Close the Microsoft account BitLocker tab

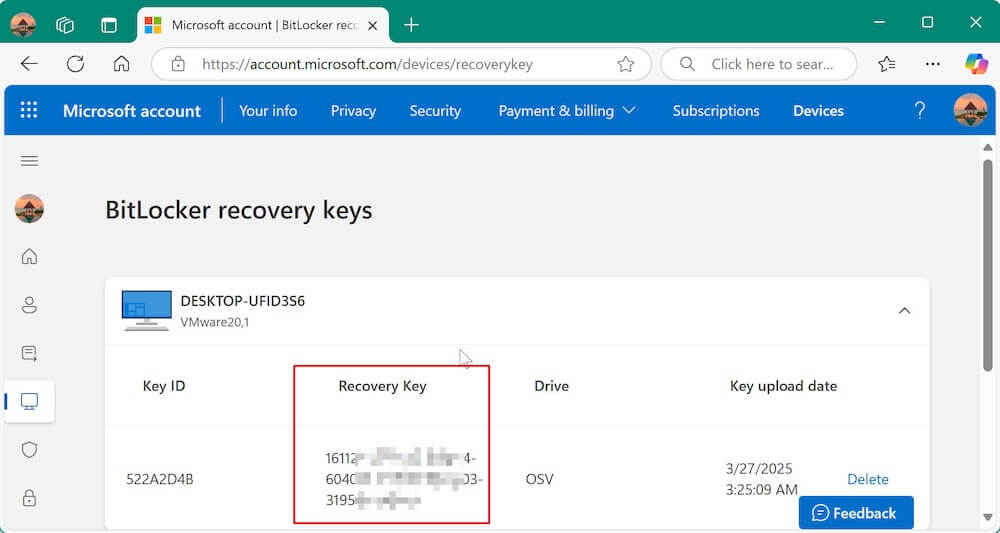point(373,26)
